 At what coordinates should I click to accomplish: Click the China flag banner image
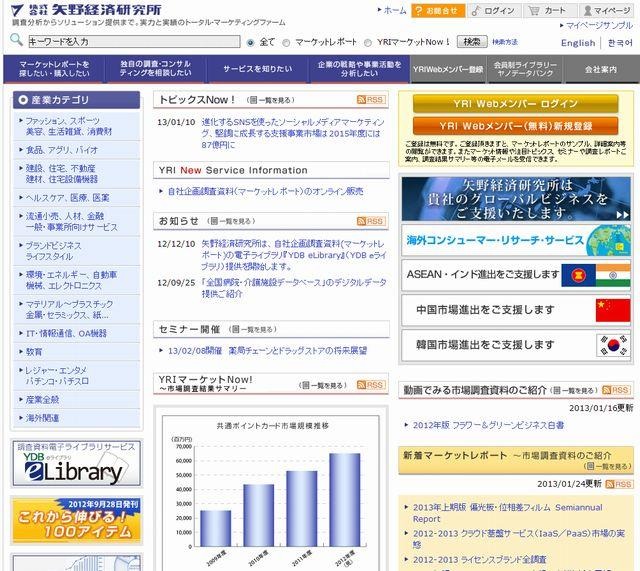click(x=613, y=311)
